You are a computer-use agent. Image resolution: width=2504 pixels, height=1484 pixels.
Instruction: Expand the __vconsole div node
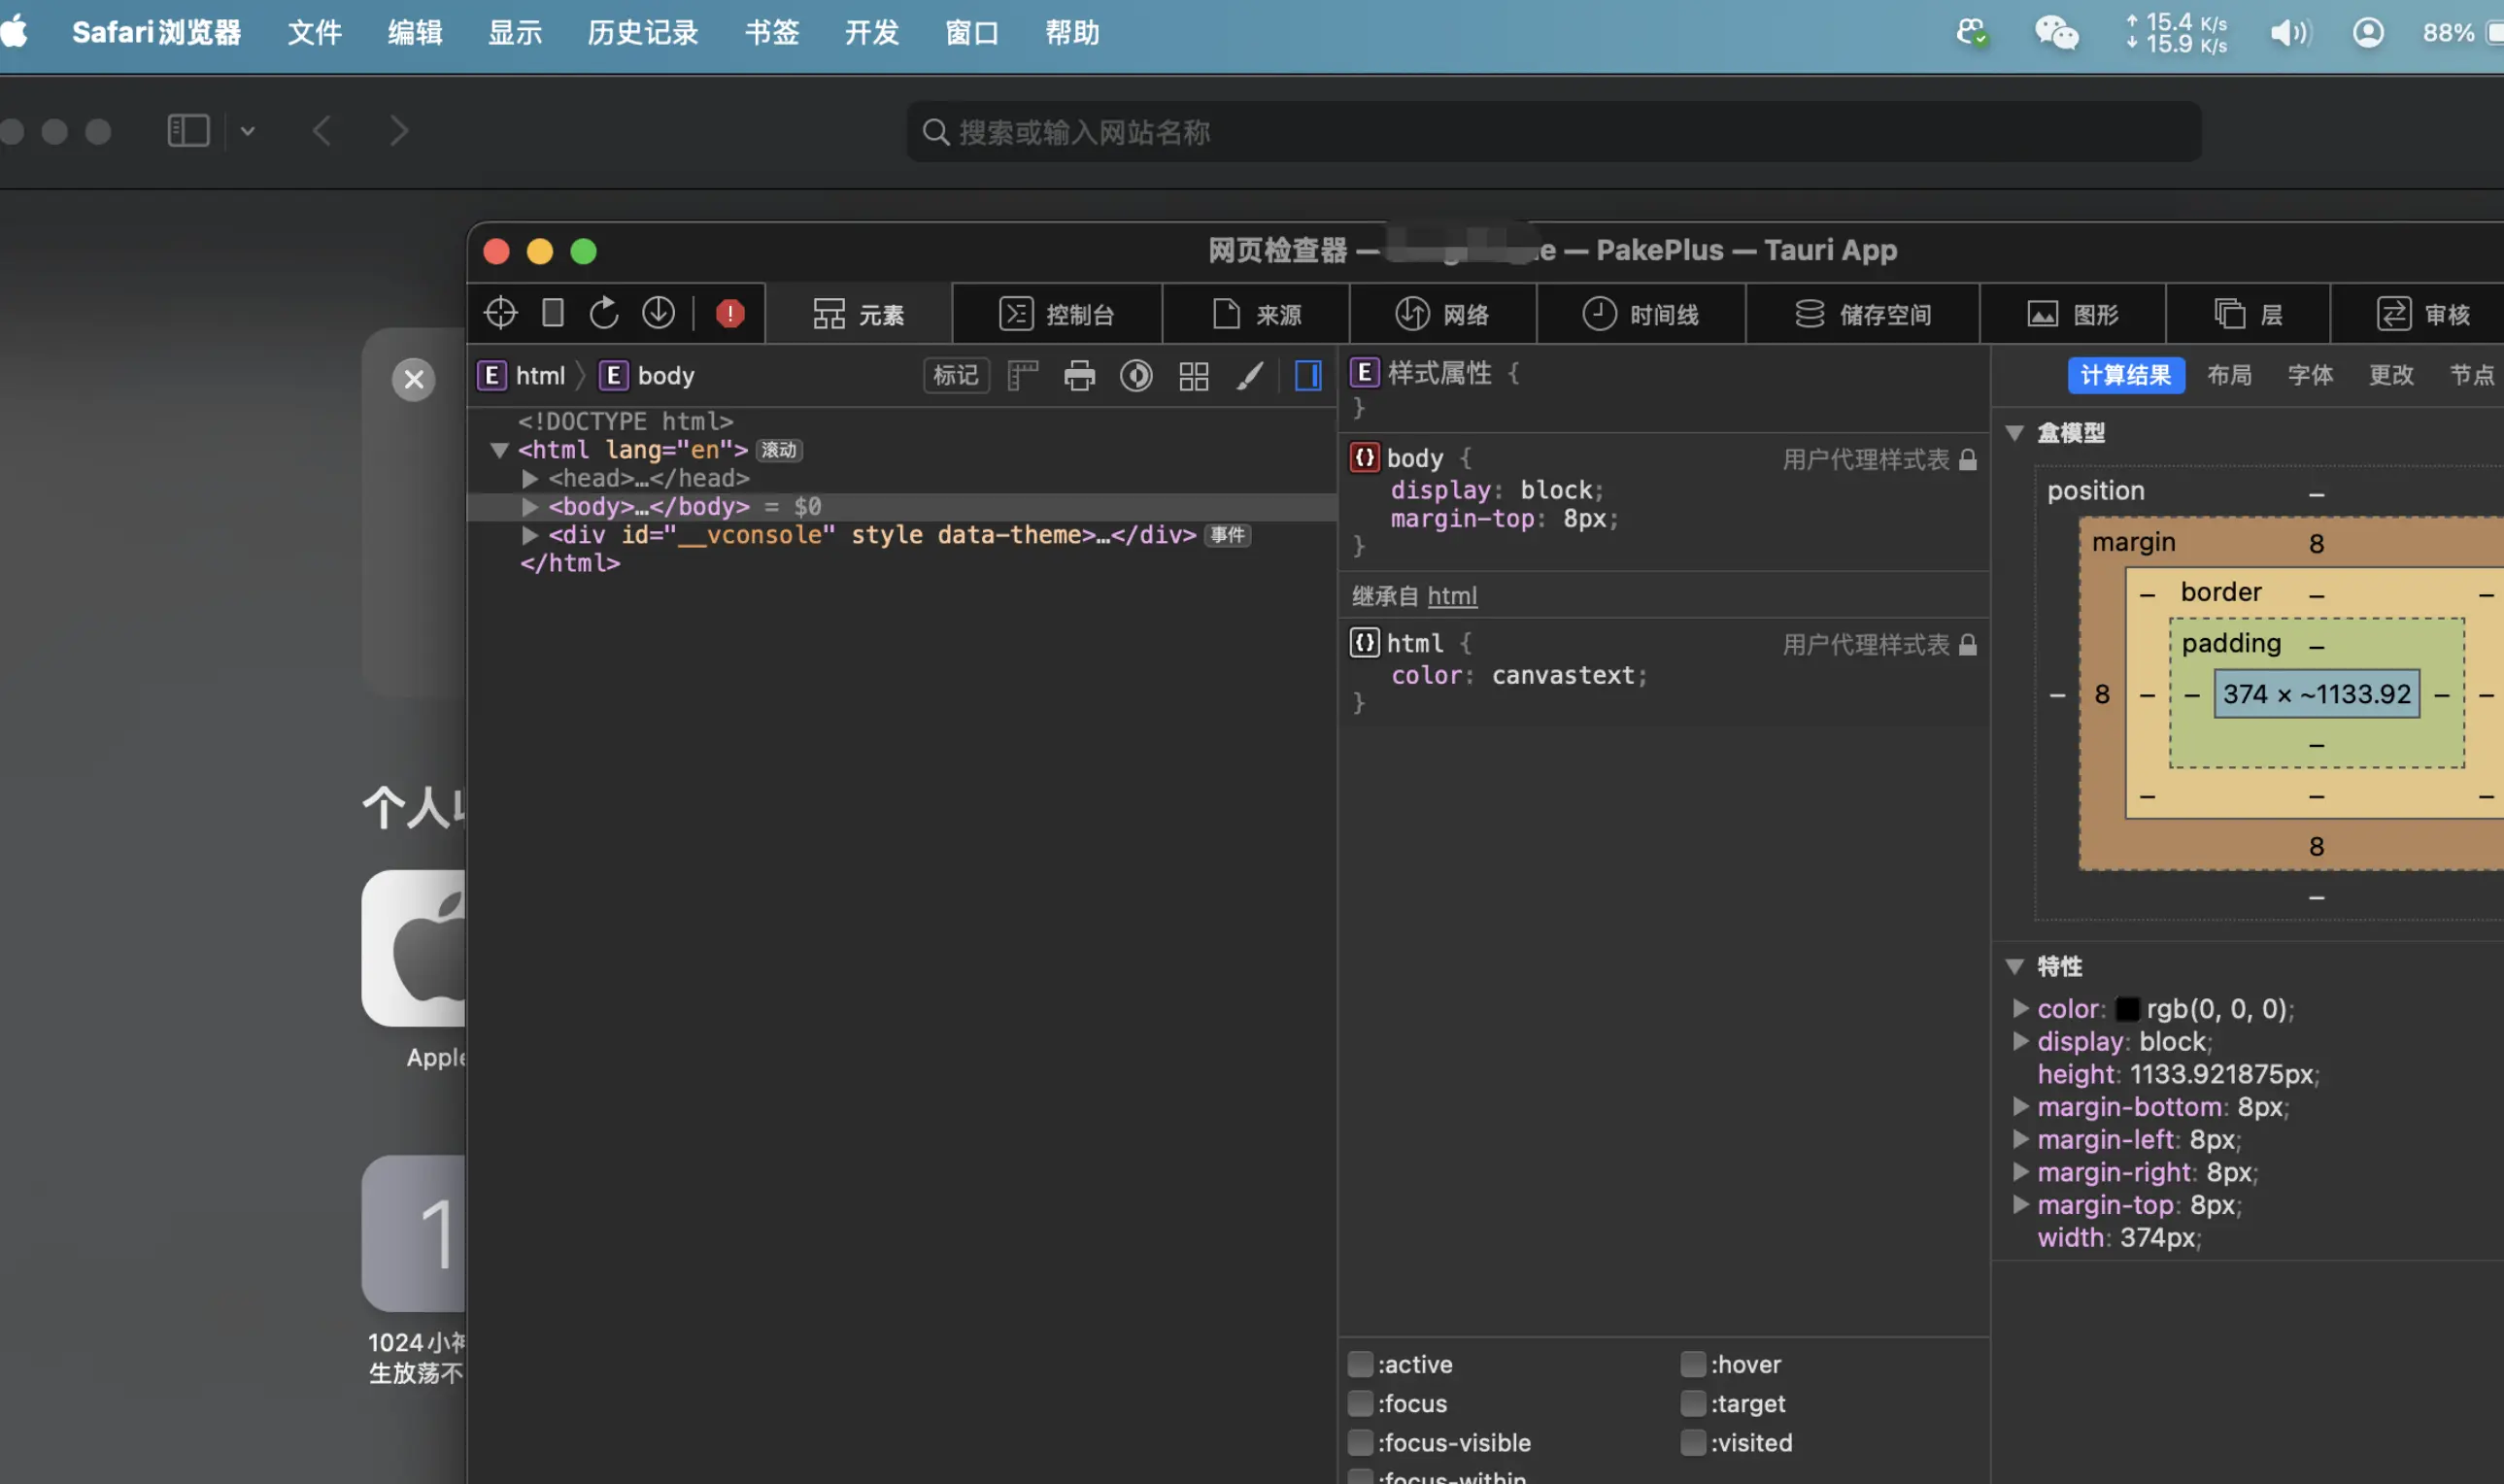coord(530,535)
